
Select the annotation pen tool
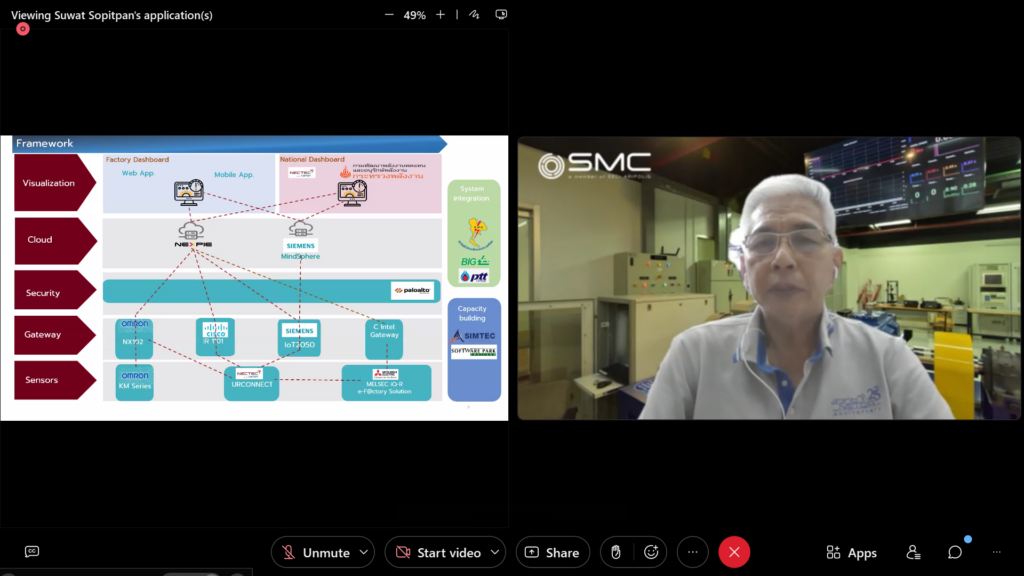pos(470,14)
